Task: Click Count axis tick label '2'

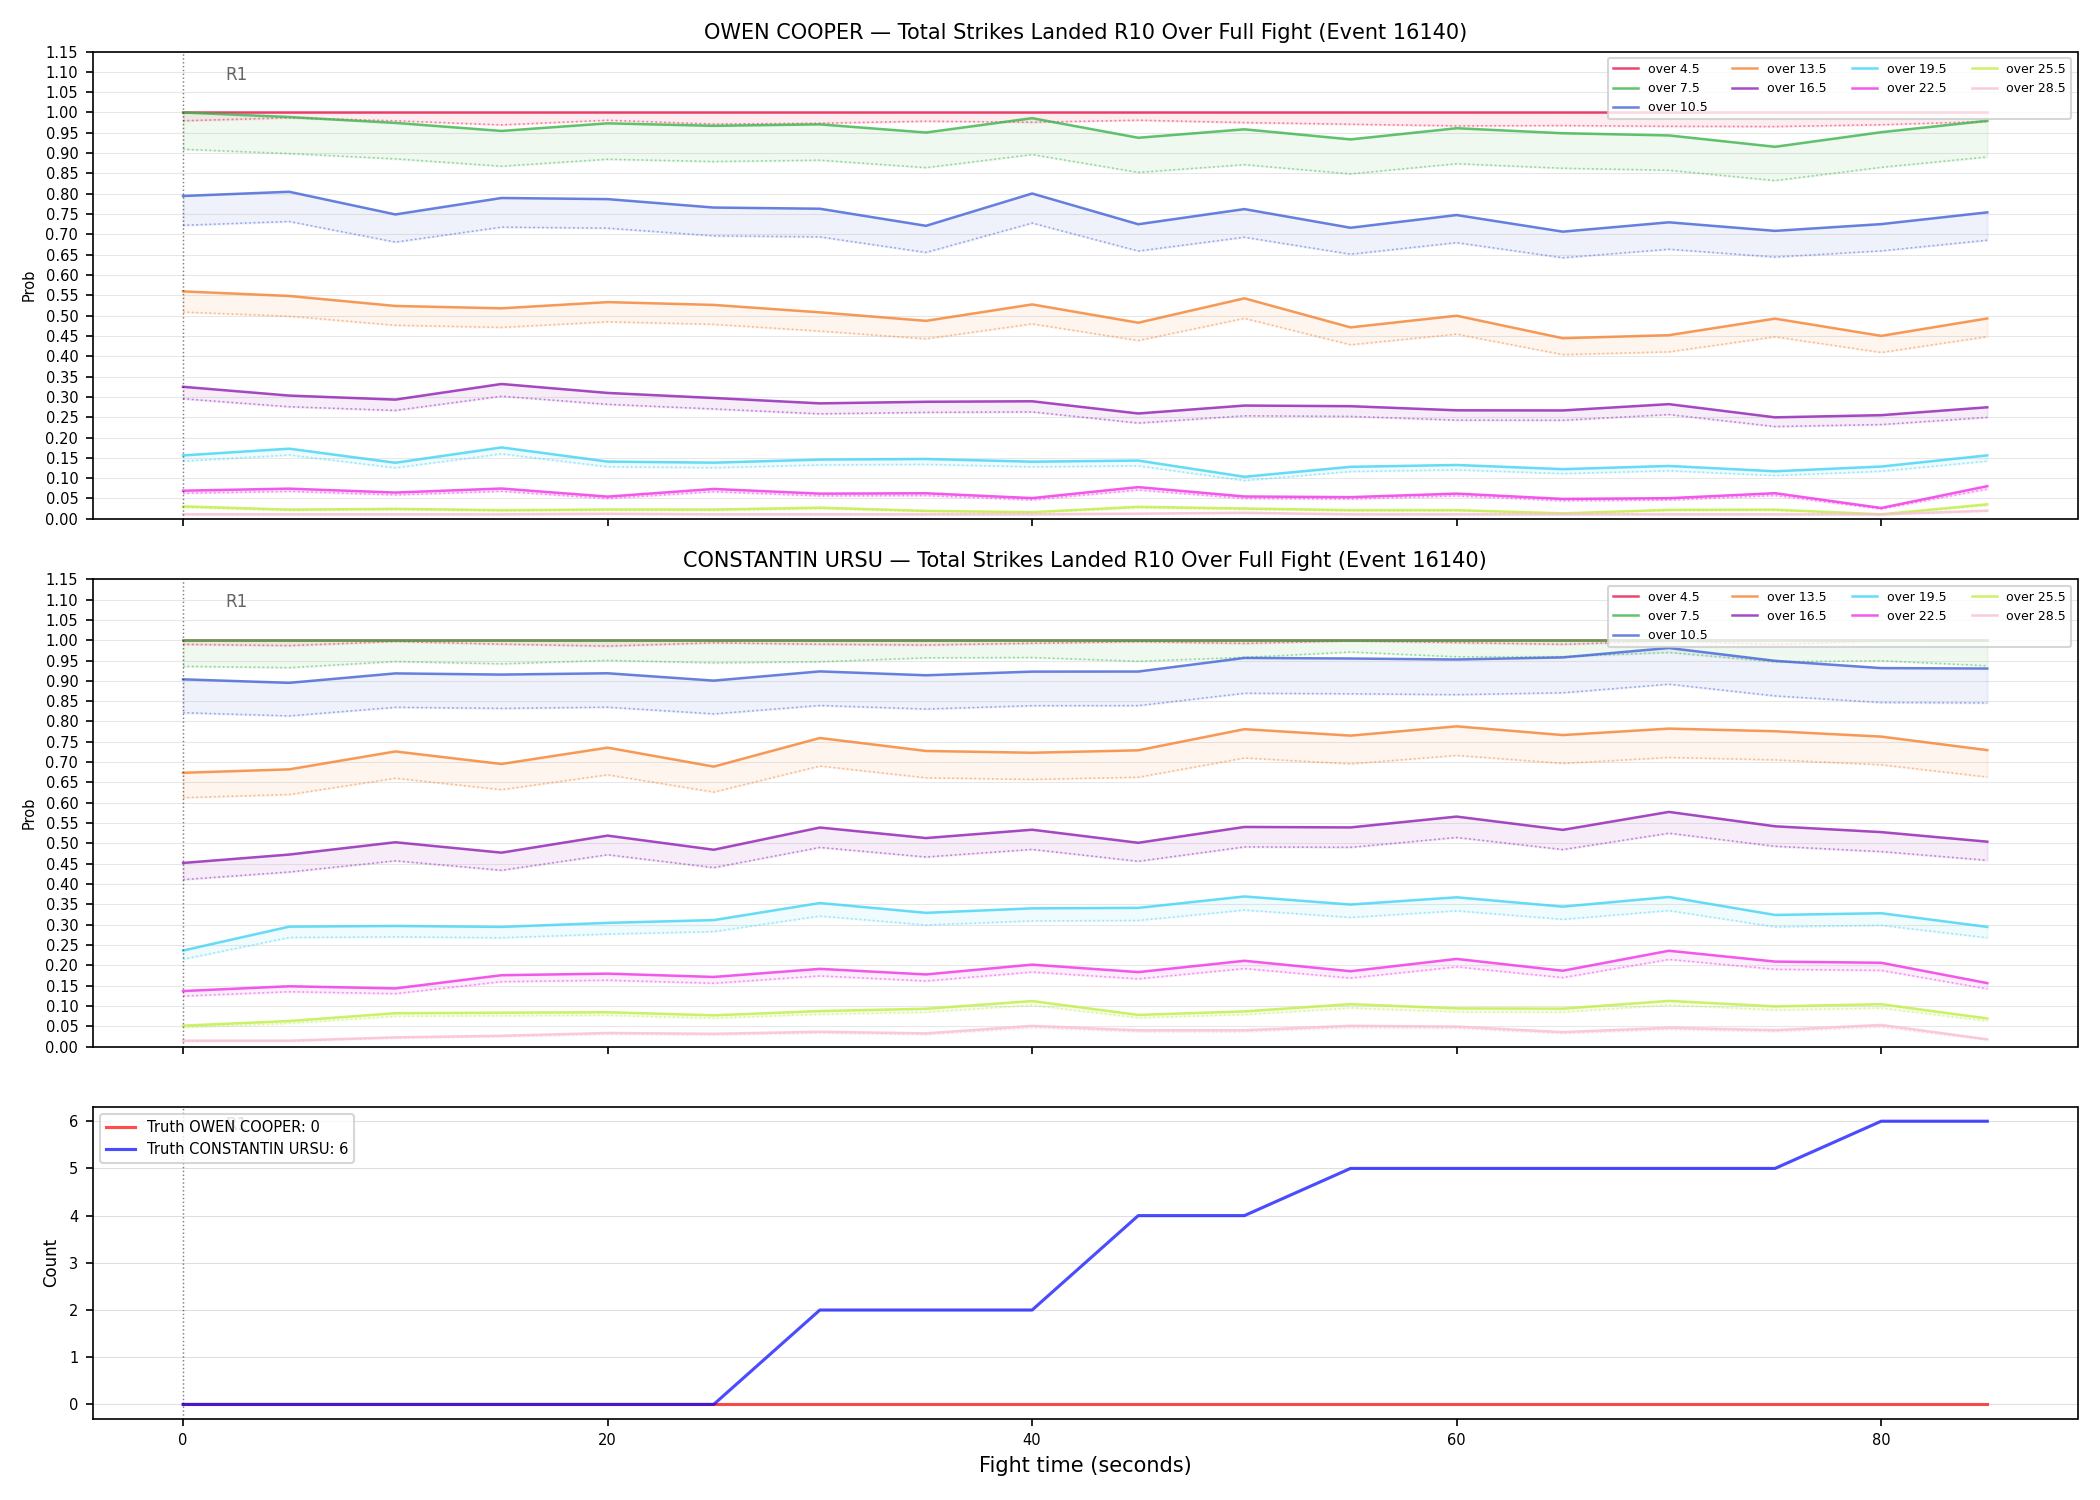Action: pos(73,1310)
